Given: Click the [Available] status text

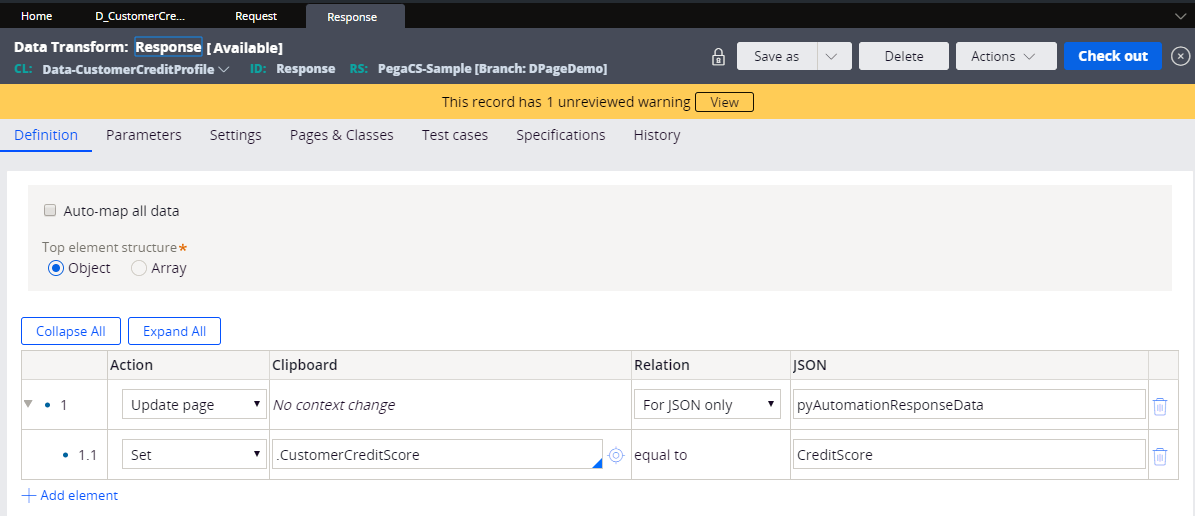Looking at the screenshot, I should coord(244,48).
